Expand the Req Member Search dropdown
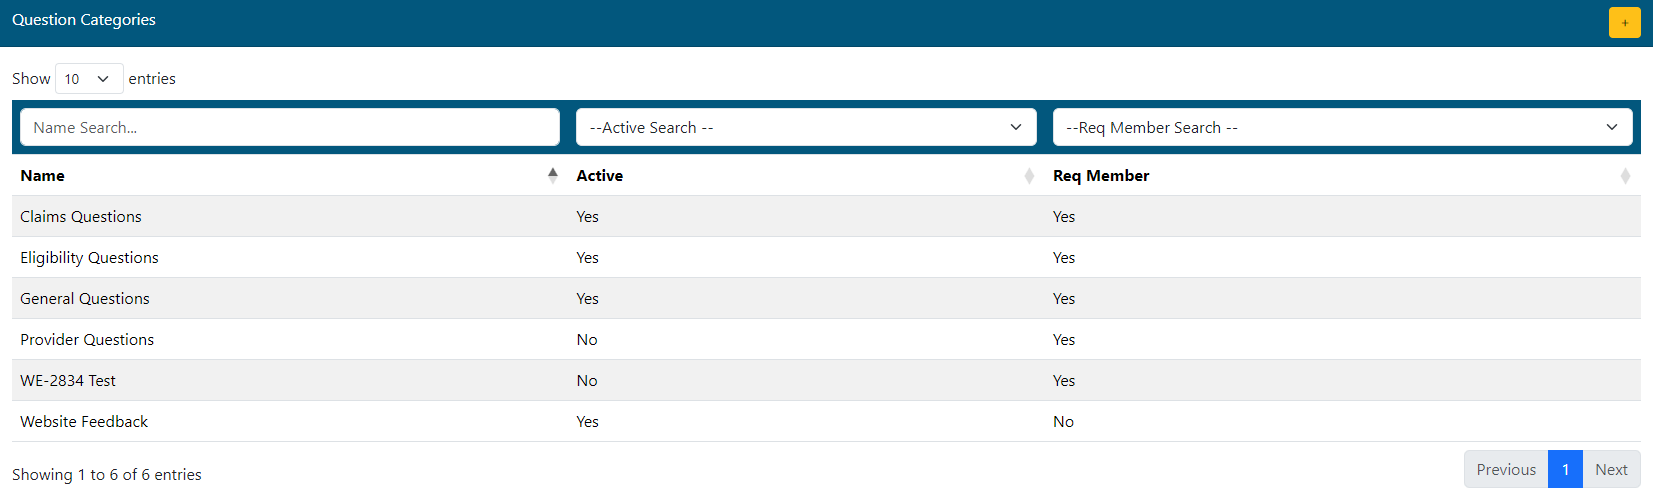 click(x=1341, y=128)
